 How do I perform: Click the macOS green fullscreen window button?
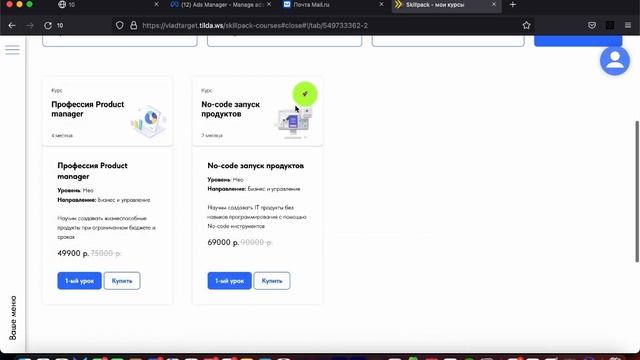(x=29, y=4)
